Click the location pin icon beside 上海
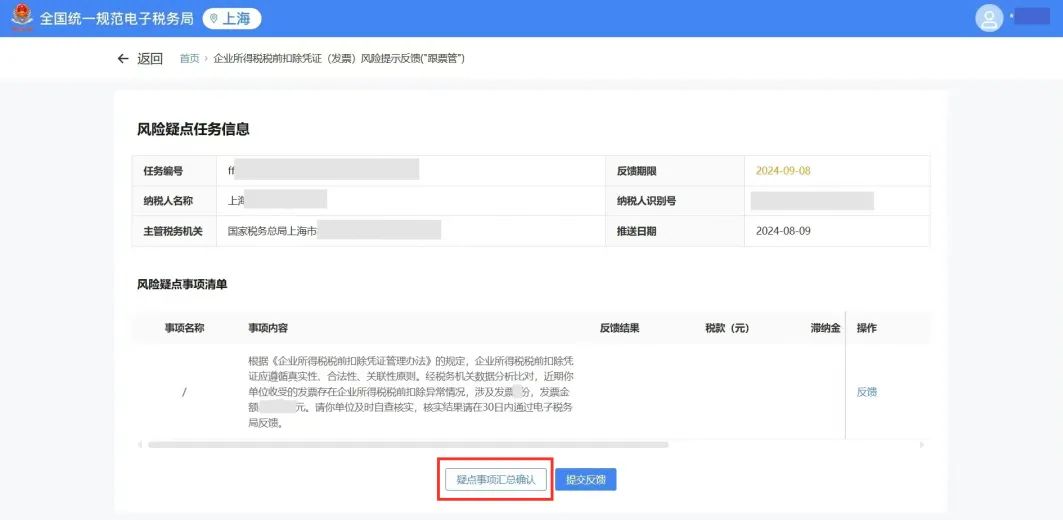The image size is (1063, 520). coord(214,19)
